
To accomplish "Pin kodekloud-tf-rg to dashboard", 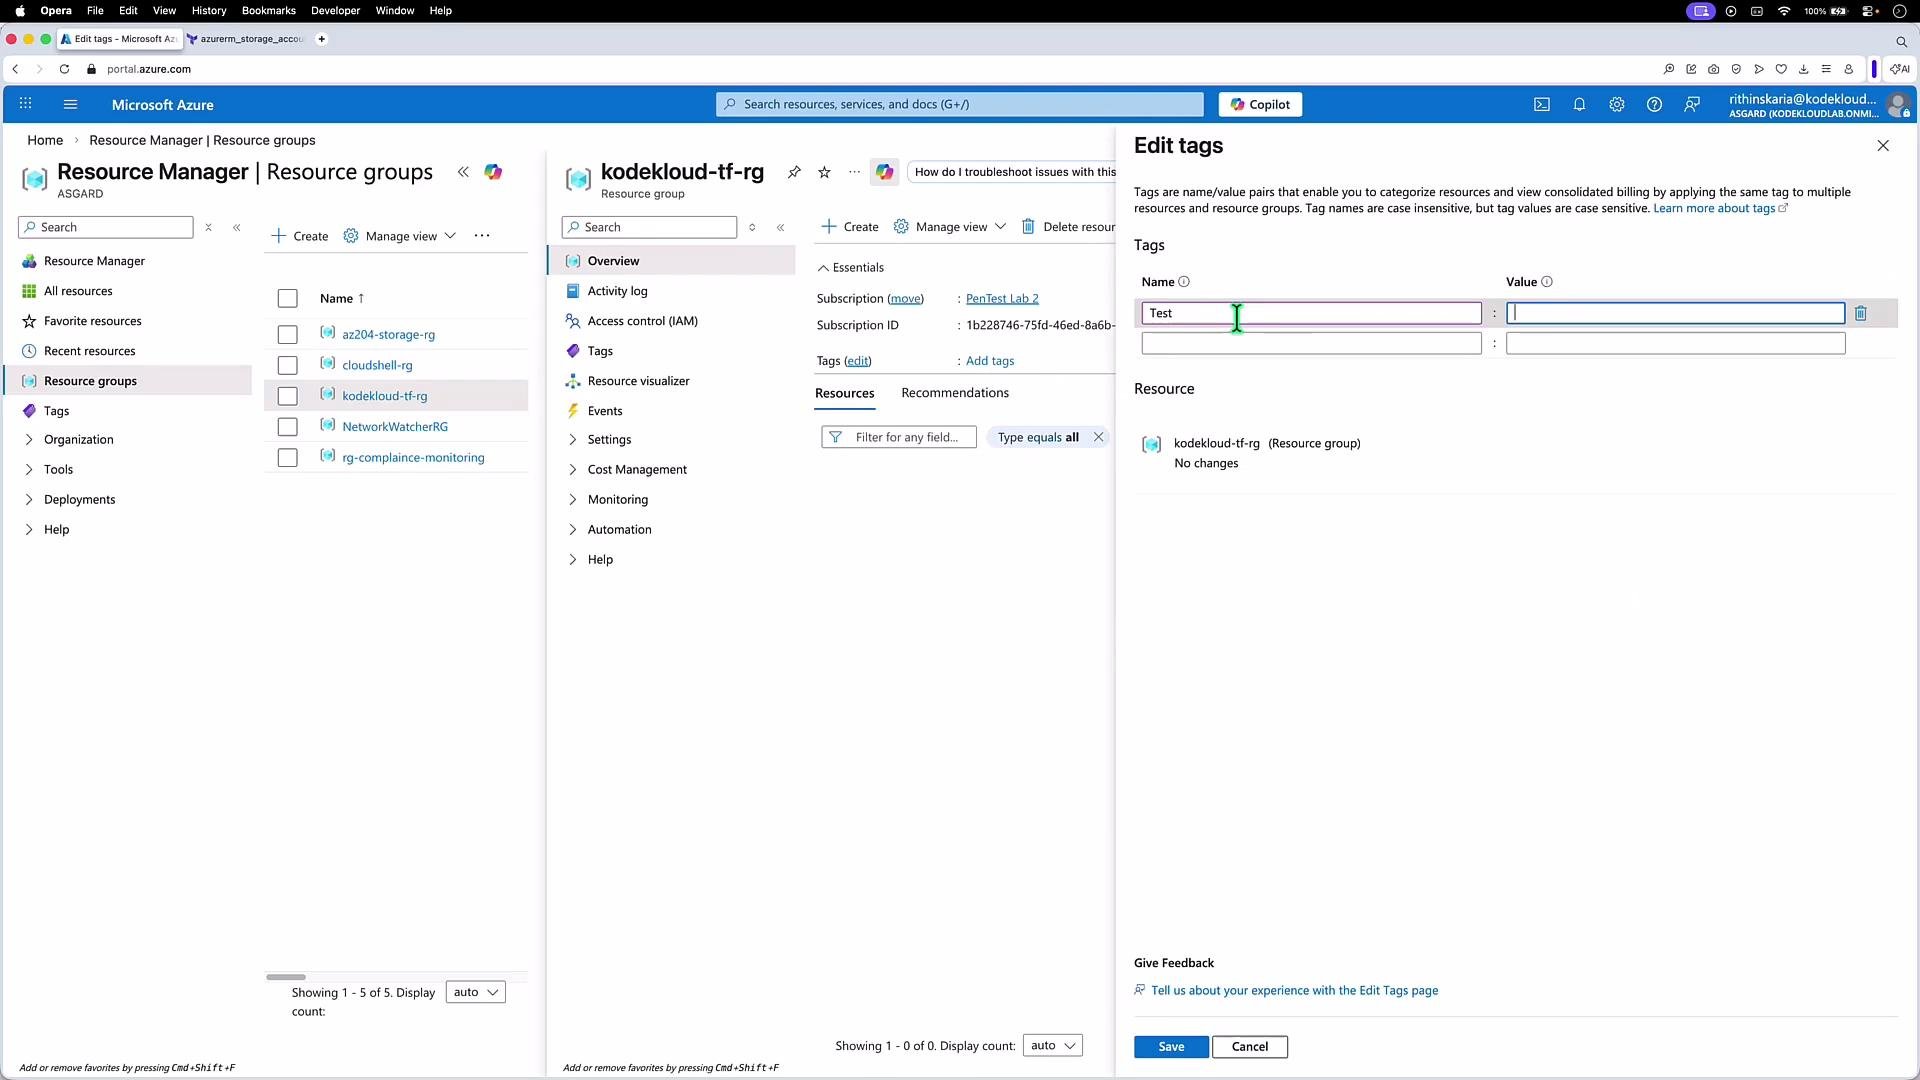I will pyautogui.click(x=794, y=172).
